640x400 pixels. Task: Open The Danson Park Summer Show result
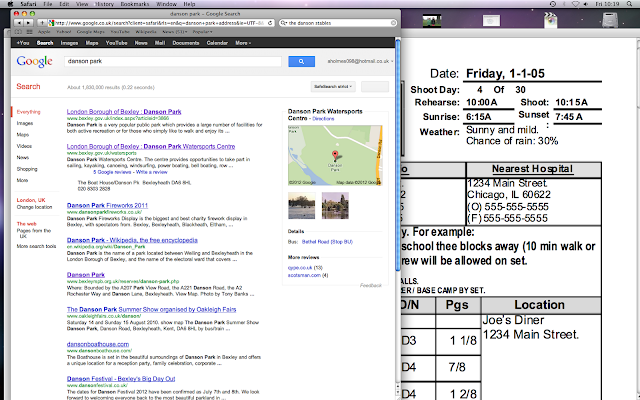151,310
